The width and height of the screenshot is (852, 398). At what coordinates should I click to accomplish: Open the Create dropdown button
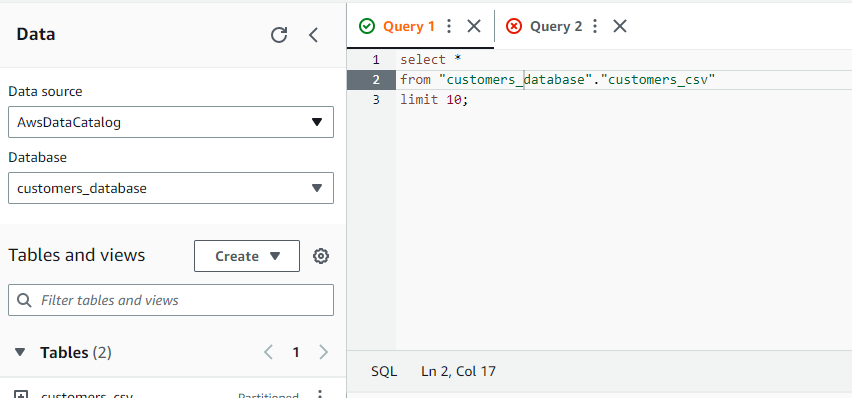tap(247, 256)
